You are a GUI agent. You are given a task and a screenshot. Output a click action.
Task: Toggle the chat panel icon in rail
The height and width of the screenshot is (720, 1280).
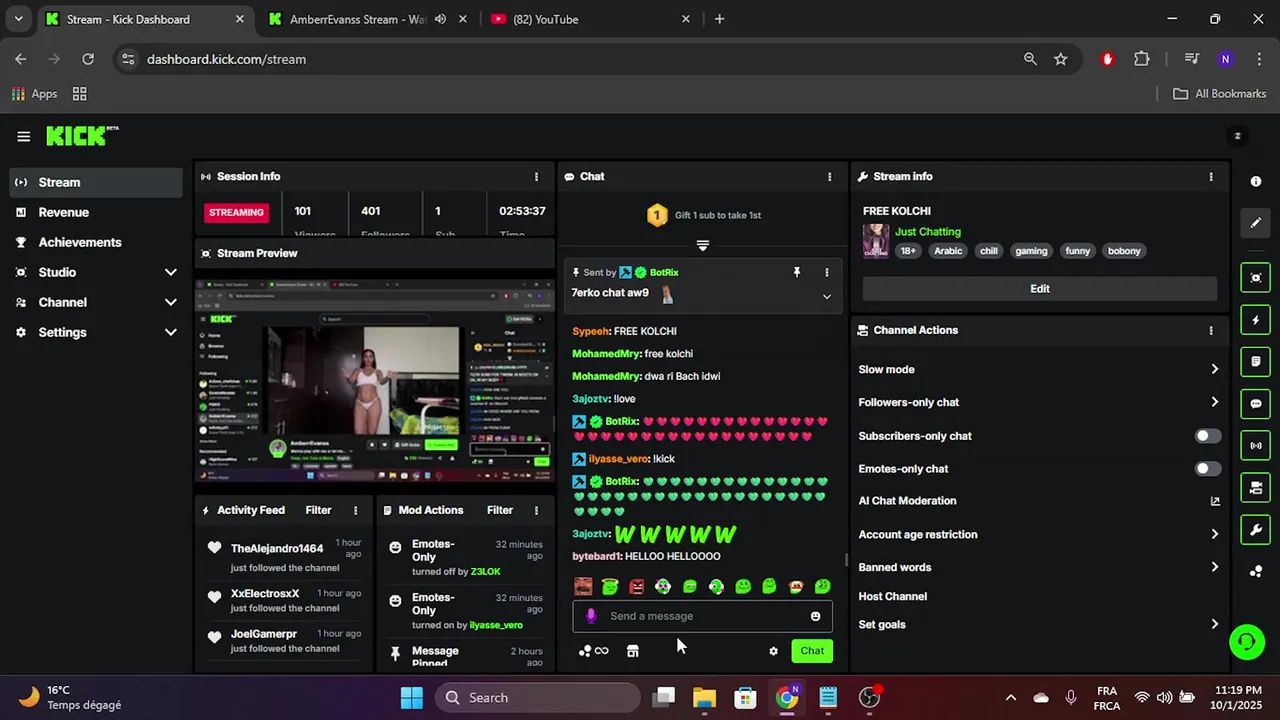(x=1256, y=403)
